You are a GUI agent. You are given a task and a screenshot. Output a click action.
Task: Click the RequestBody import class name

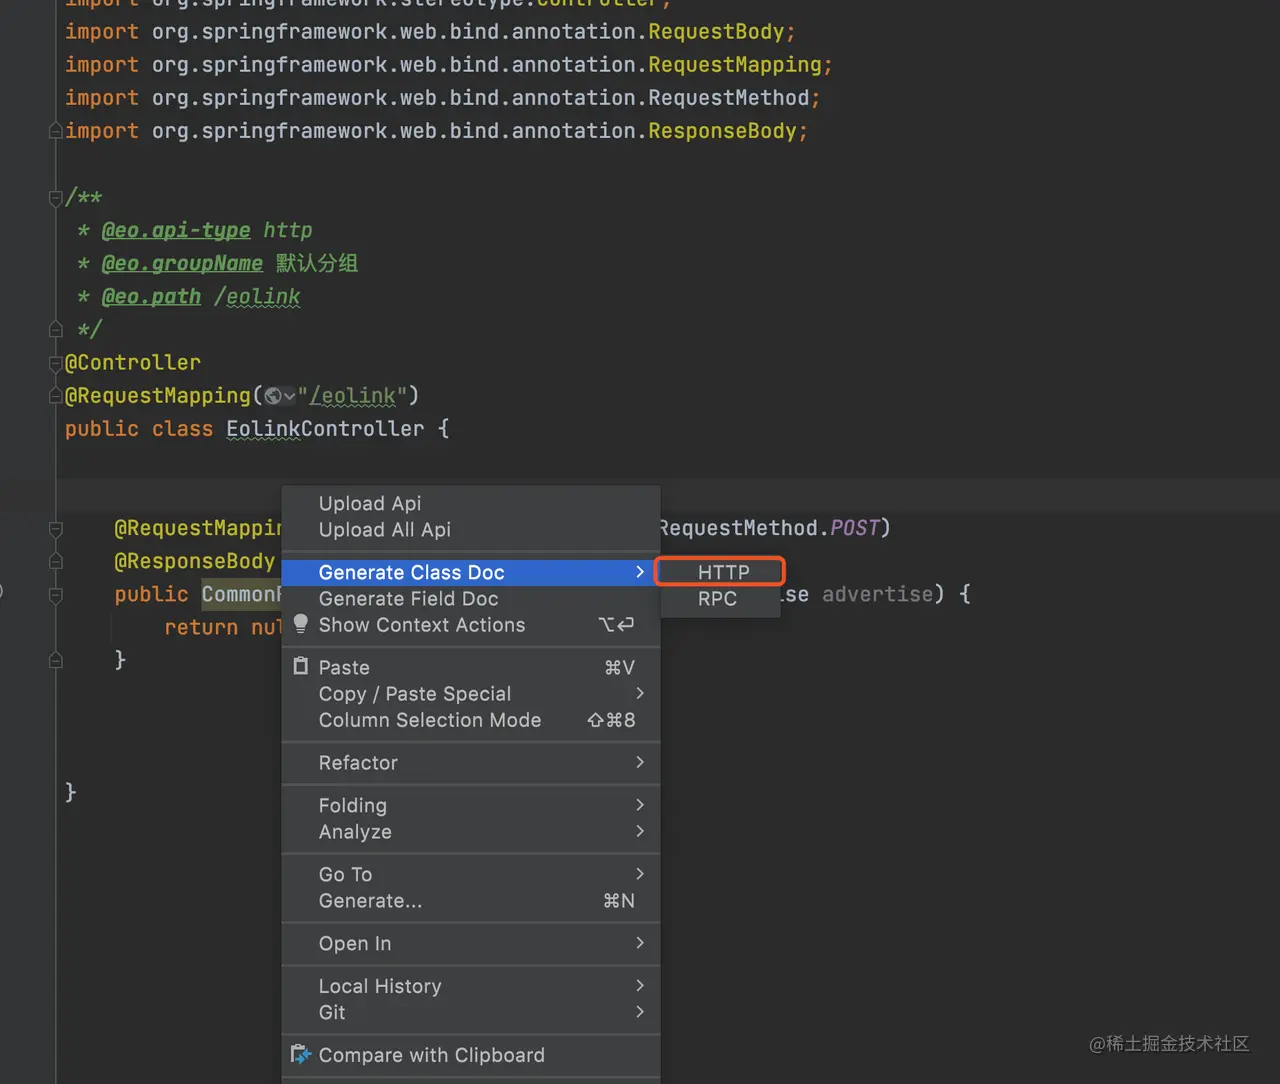[x=716, y=32]
